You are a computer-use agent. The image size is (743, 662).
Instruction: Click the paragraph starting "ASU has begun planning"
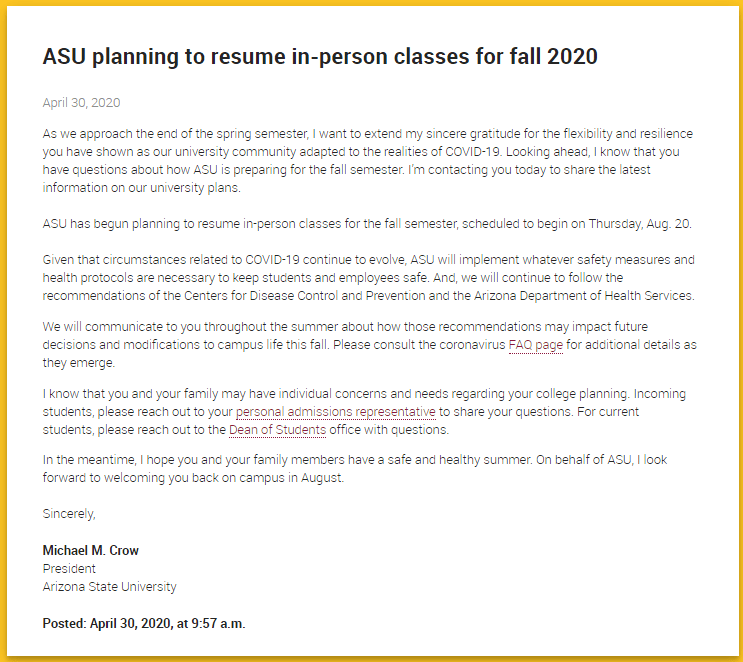point(360,224)
